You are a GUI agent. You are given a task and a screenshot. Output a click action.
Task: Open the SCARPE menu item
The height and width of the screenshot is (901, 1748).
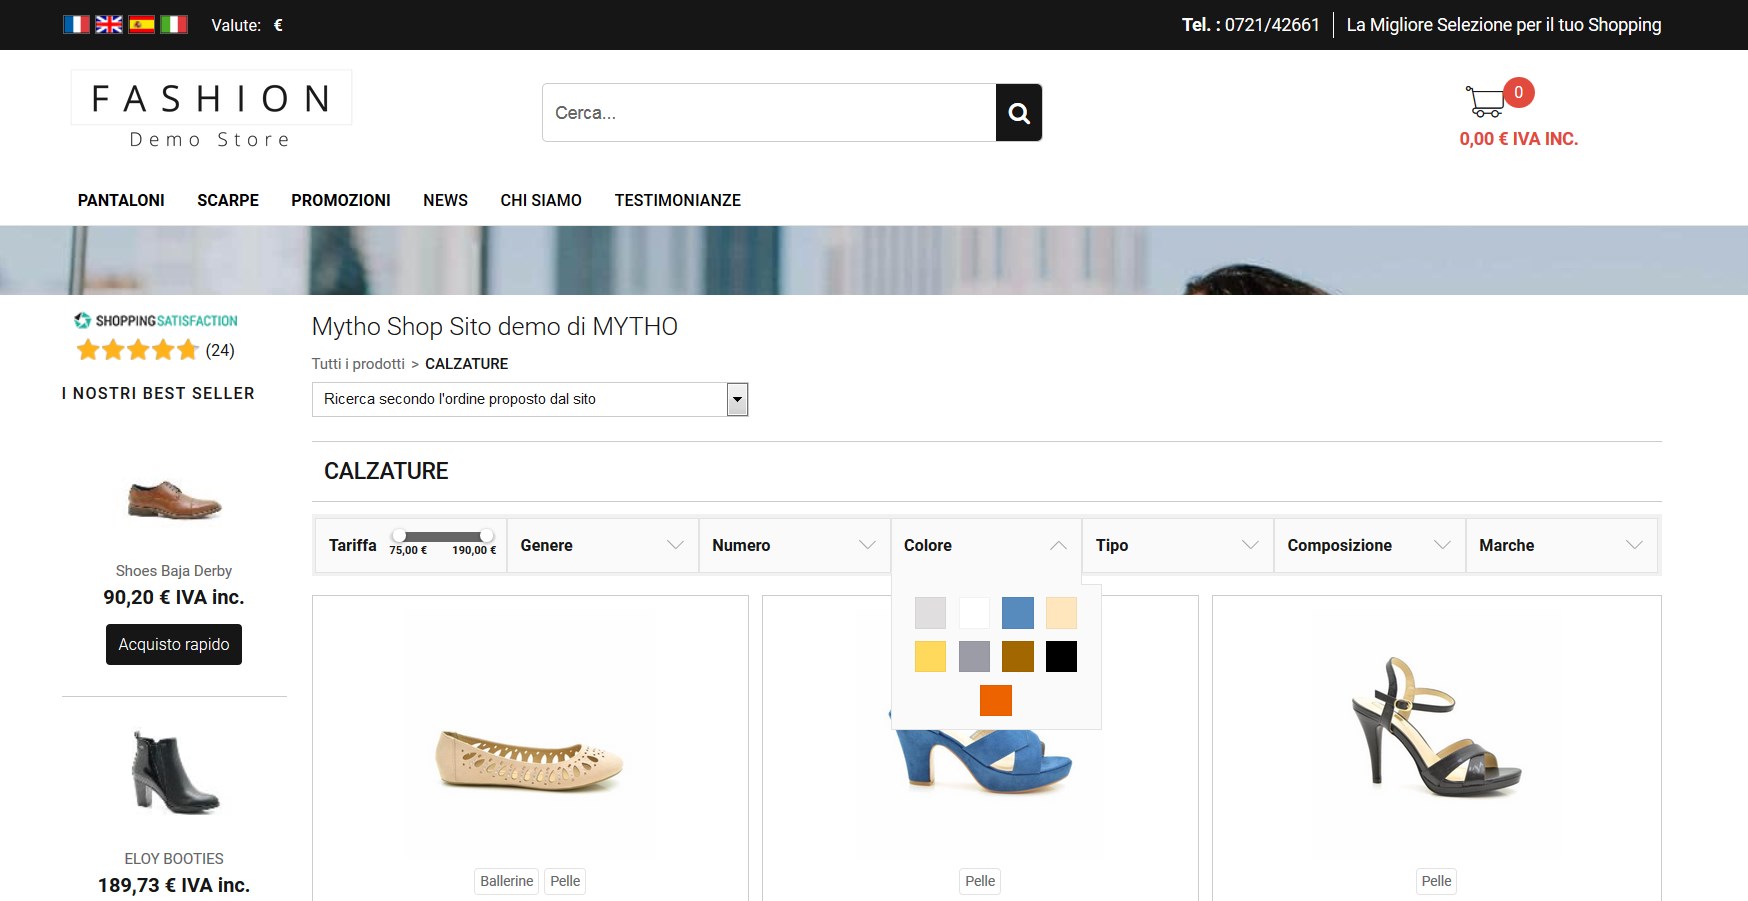[x=228, y=200]
